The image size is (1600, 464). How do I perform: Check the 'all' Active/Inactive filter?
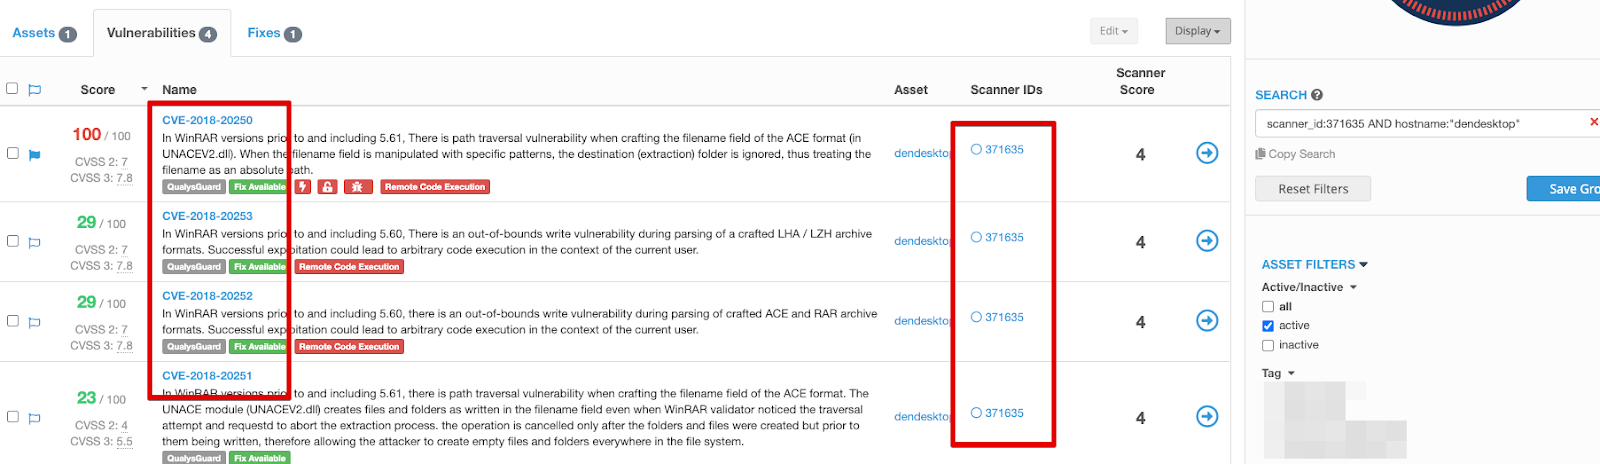(x=1268, y=307)
